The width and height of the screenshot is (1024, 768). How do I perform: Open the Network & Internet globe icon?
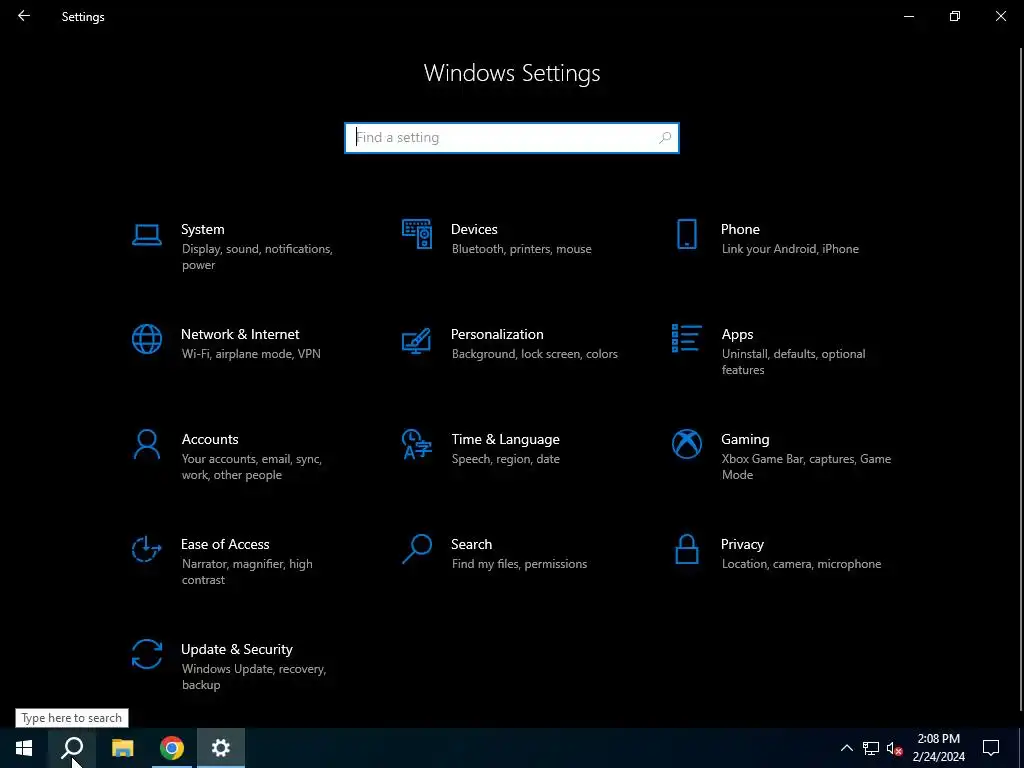[x=146, y=340]
